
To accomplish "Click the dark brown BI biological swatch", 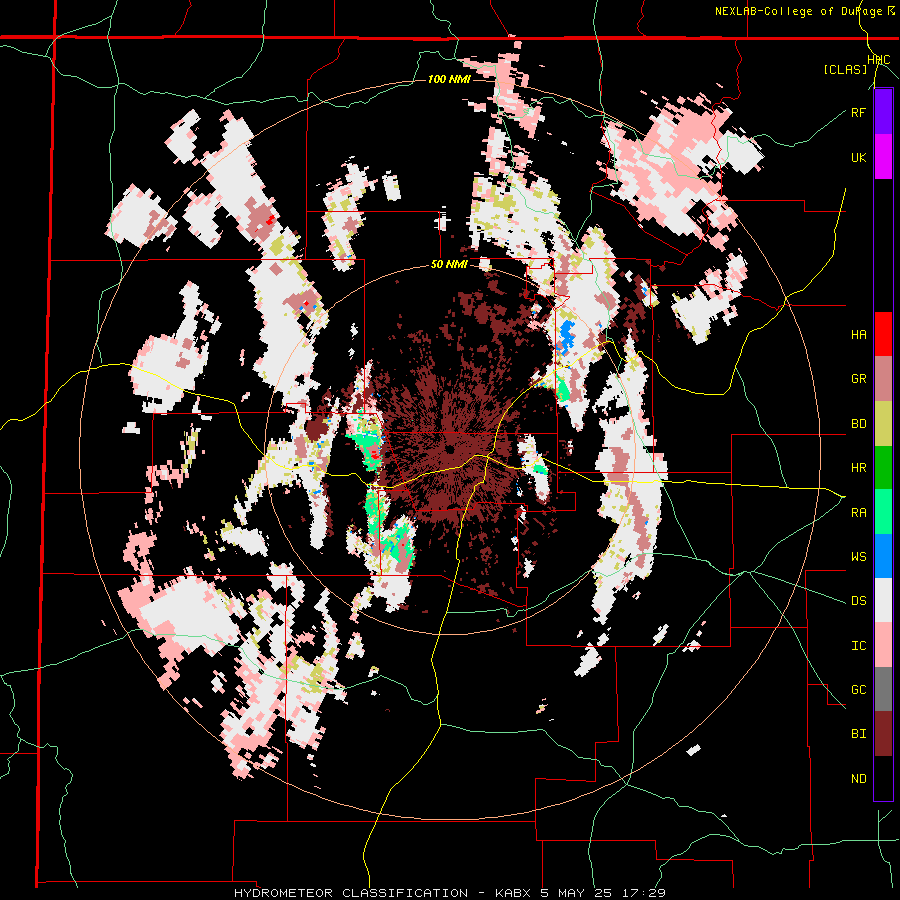I will tap(883, 734).
